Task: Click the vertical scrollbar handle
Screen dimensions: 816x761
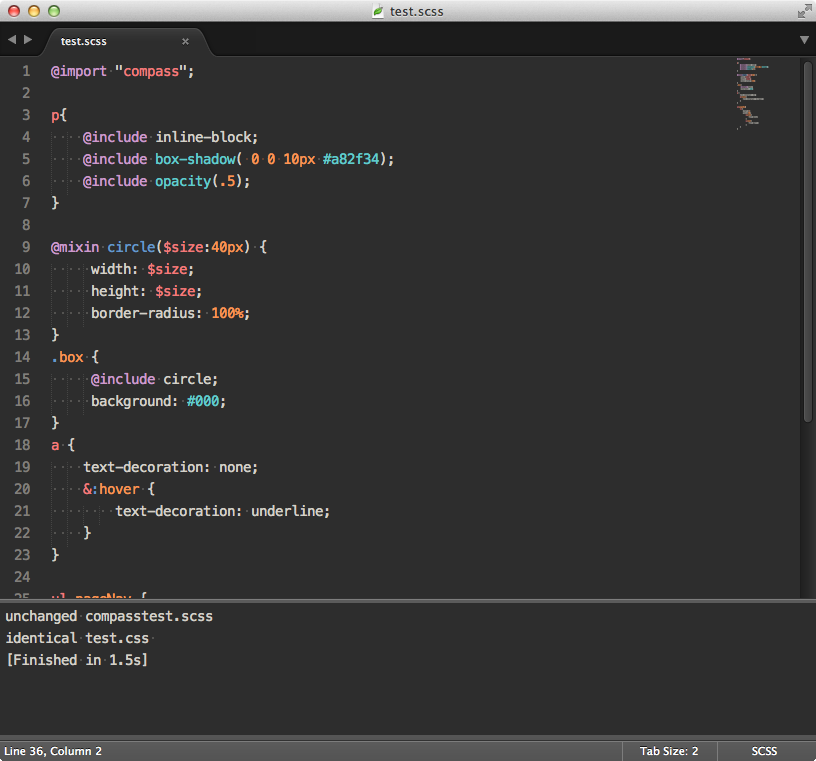Action: pyautogui.click(x=807, y=242)
